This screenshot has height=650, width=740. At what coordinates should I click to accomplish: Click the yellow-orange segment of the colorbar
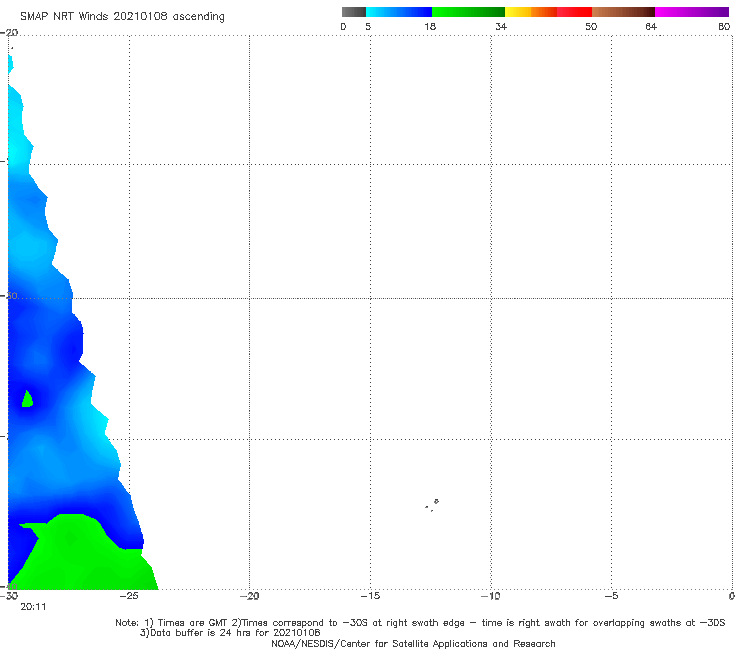click(x=531, y=12)
